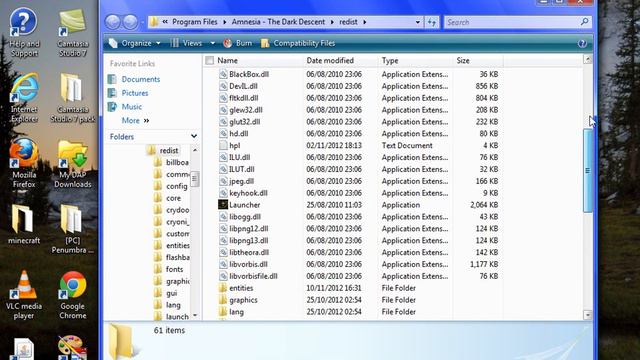Click the main file list scrollbar thumb
Image resolution: width=640 pixels, height=360 pixels.
[587, 171]
